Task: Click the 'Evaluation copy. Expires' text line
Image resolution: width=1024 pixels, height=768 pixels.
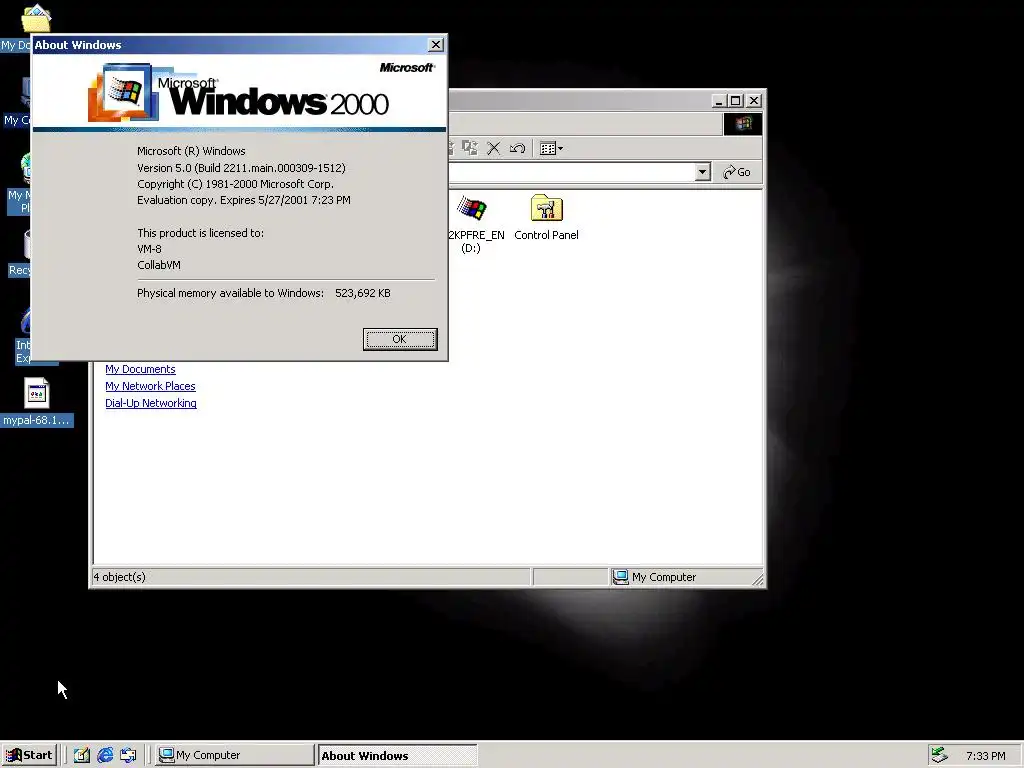Action: click(244, 200)
